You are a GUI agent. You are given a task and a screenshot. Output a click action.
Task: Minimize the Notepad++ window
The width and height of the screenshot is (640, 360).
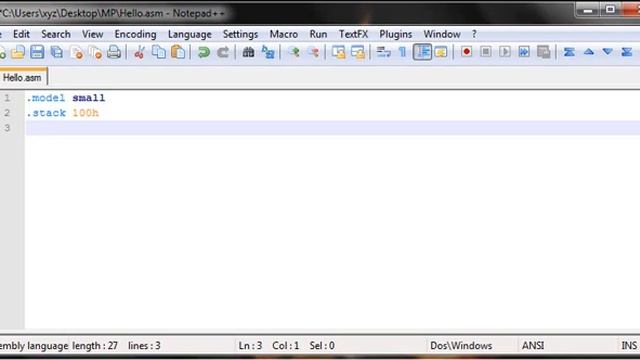[x=588, y=10]
